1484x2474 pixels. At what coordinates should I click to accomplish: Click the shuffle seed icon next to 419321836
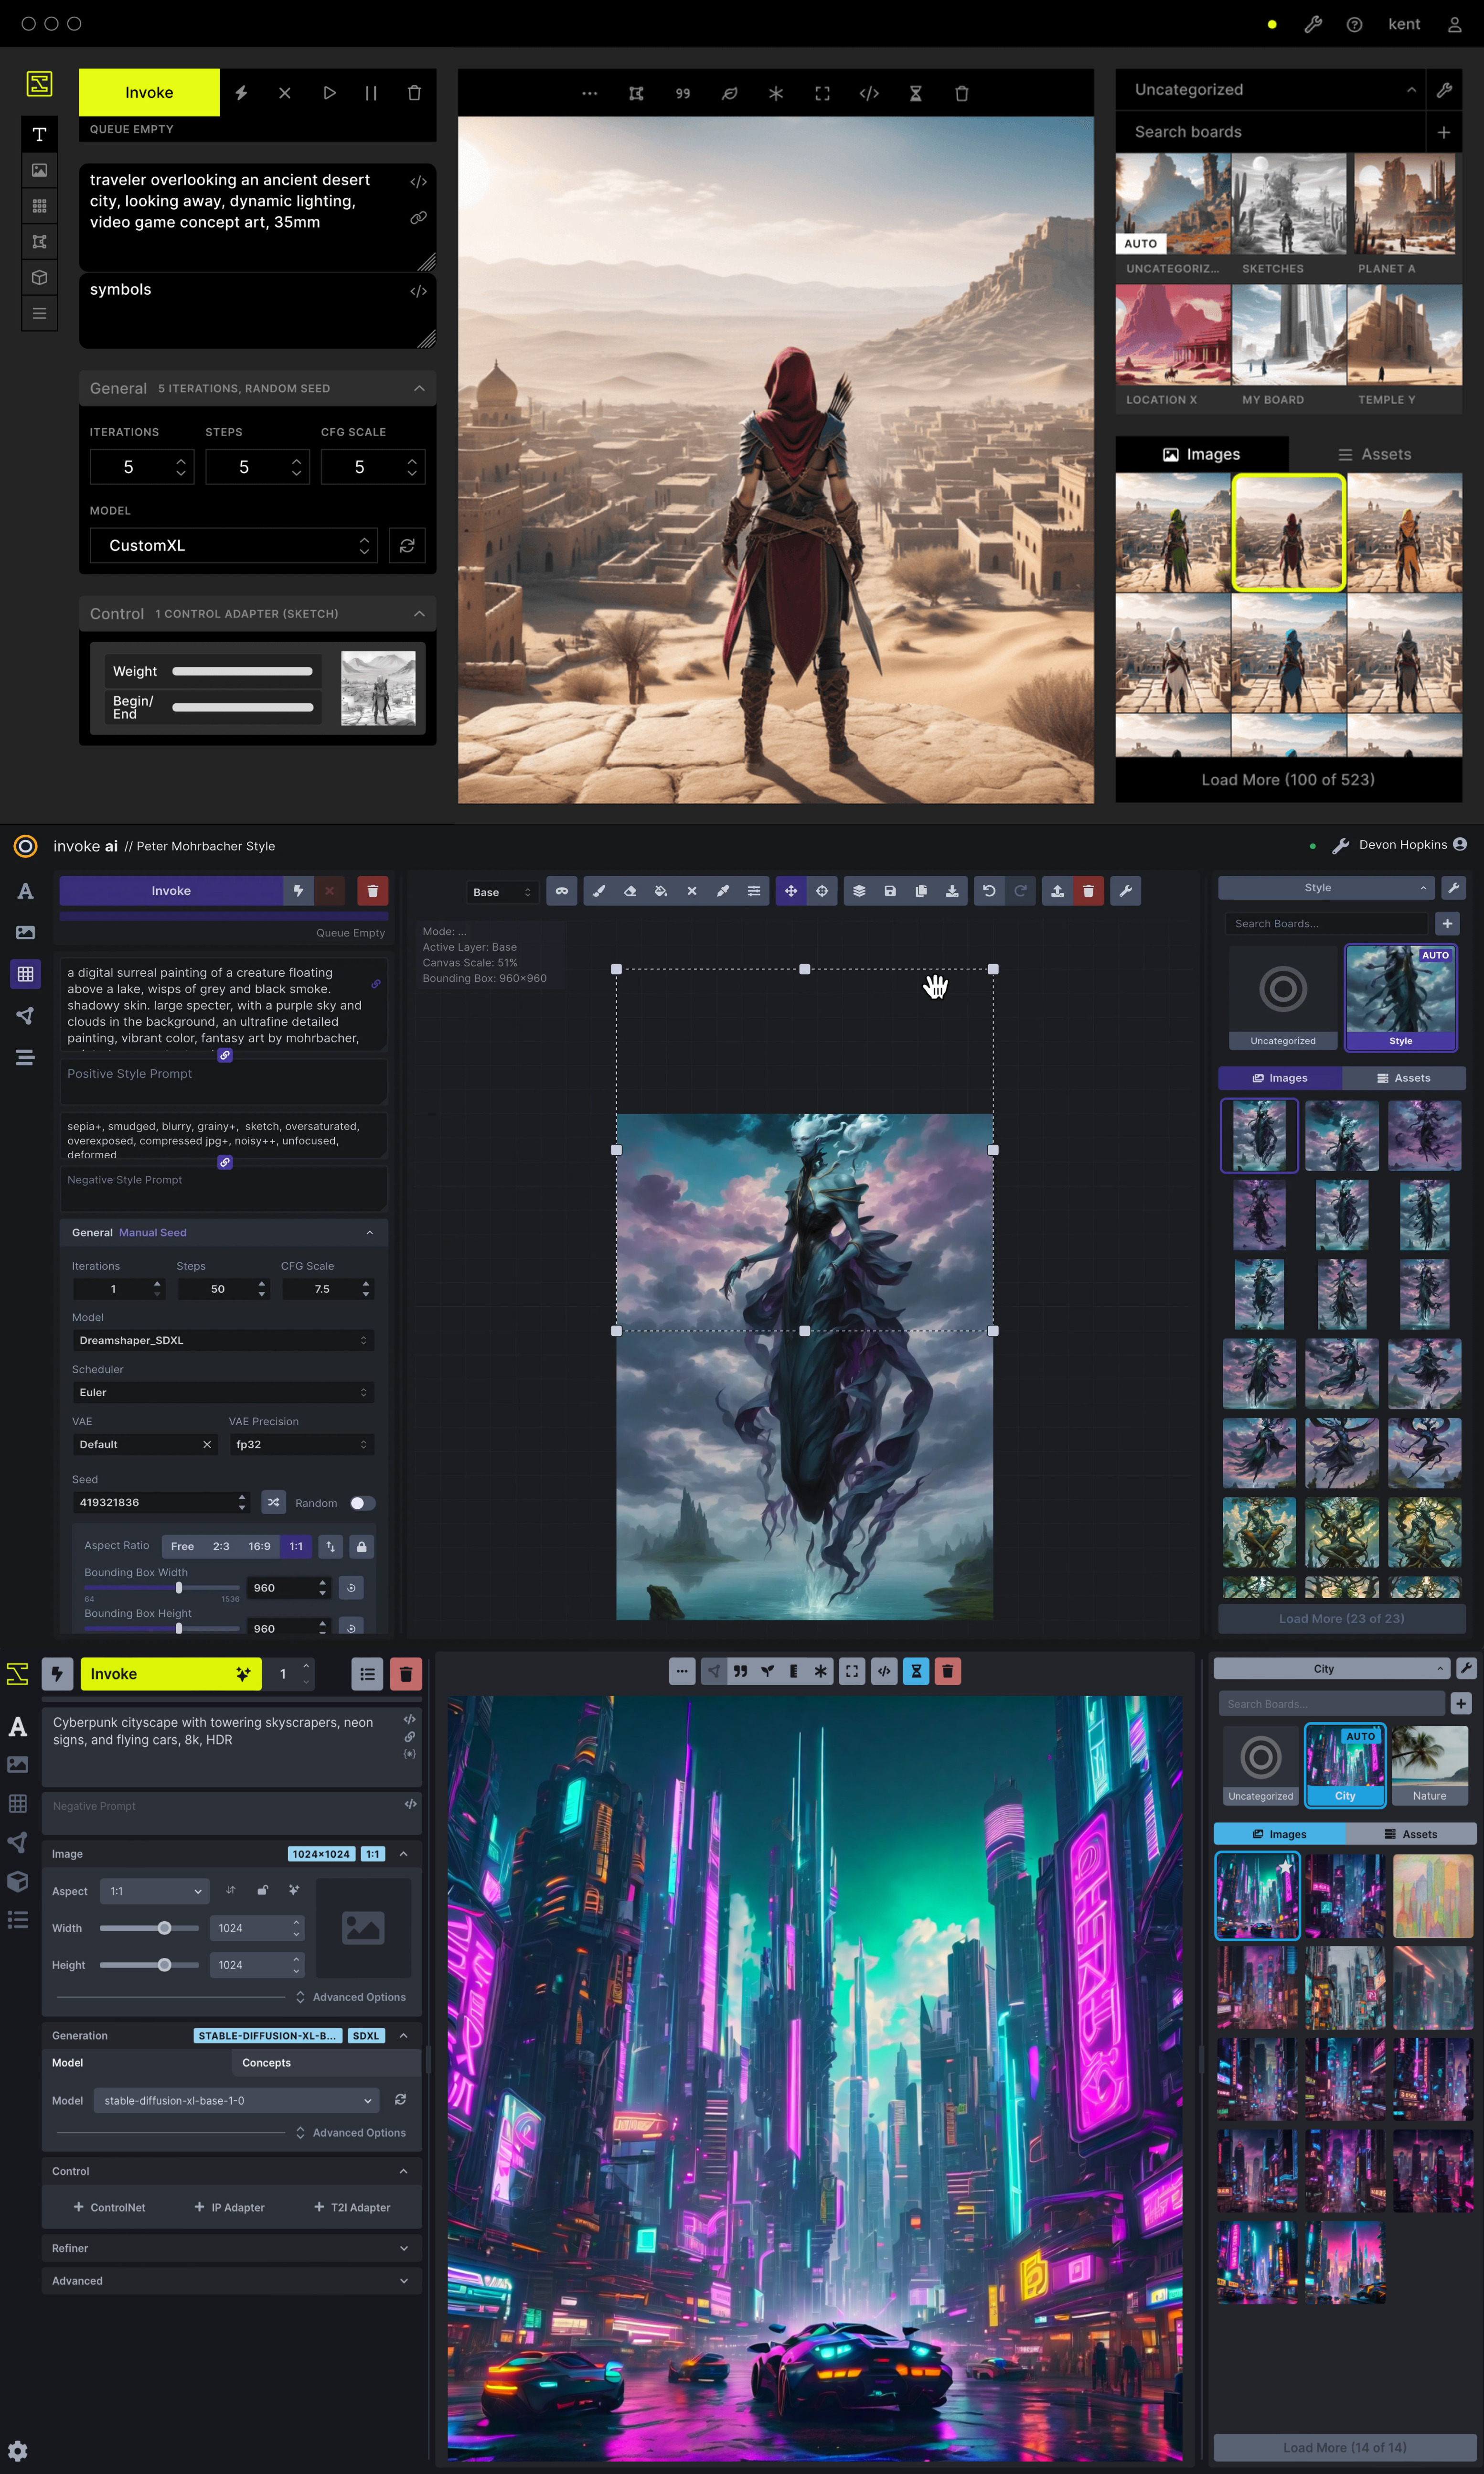[273, 1503]
